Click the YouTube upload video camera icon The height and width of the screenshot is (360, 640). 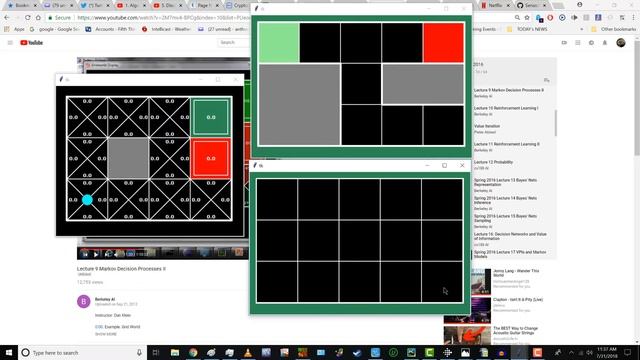pos(564,42)
